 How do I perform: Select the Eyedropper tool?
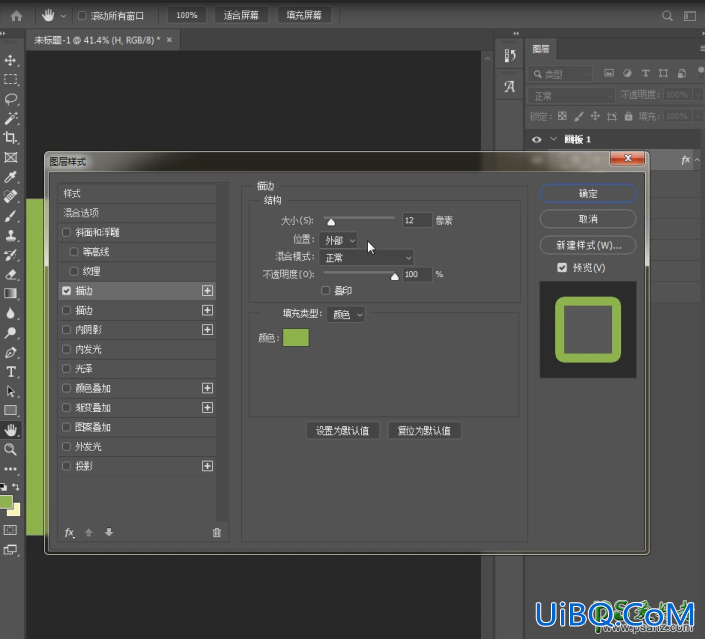pyautogui.click(x=10, y=177)
